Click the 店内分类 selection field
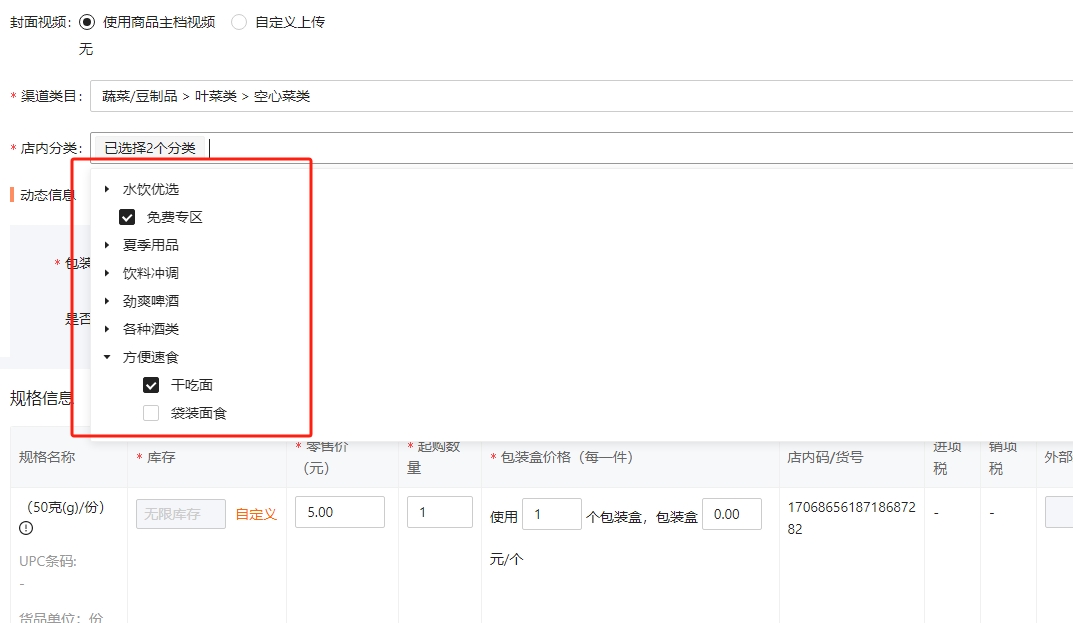The image size is (1073, 623). click(640, 148)
